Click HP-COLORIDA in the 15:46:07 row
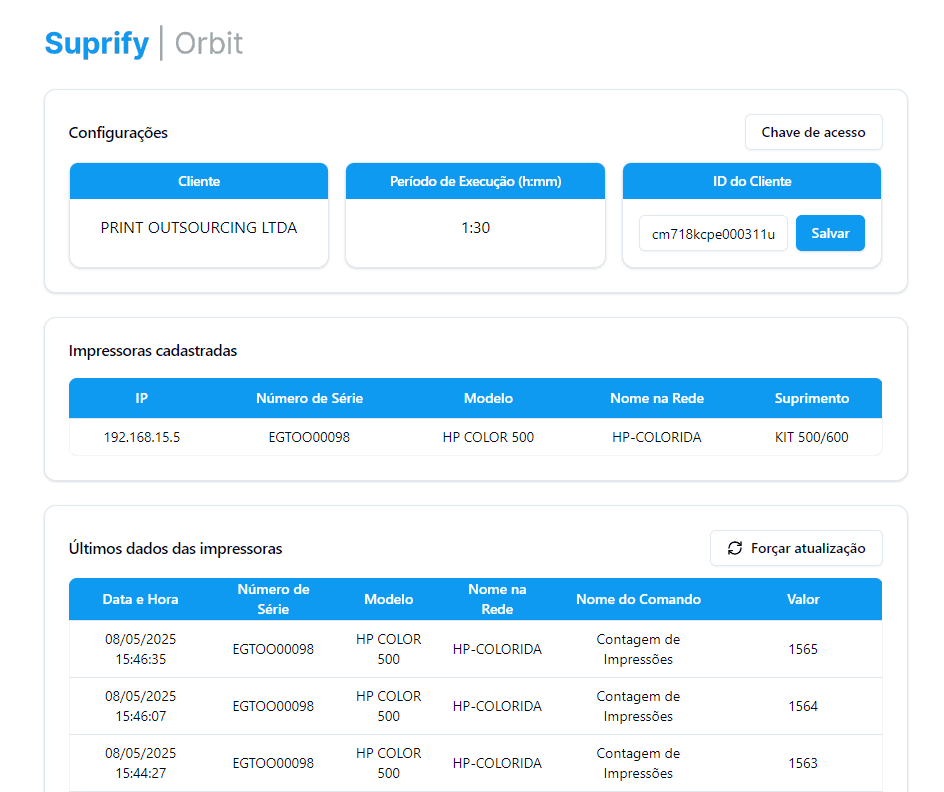The image size is (944, 792). [x=497, y=706]
